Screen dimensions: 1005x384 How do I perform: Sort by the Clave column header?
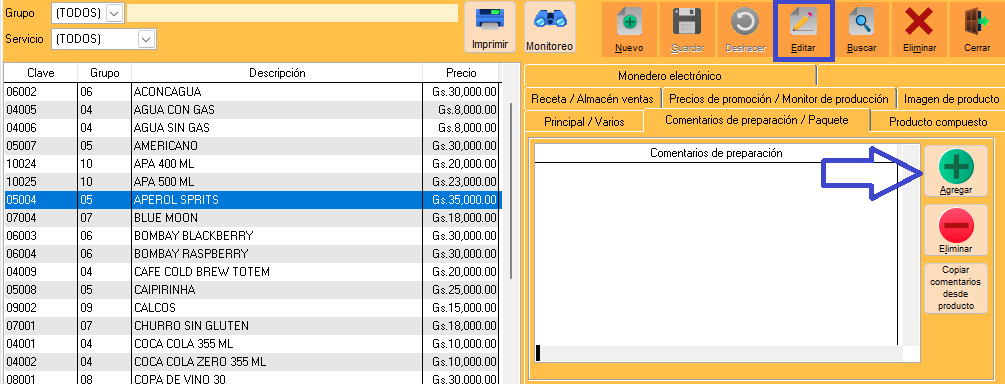click(x=40, y=73)
